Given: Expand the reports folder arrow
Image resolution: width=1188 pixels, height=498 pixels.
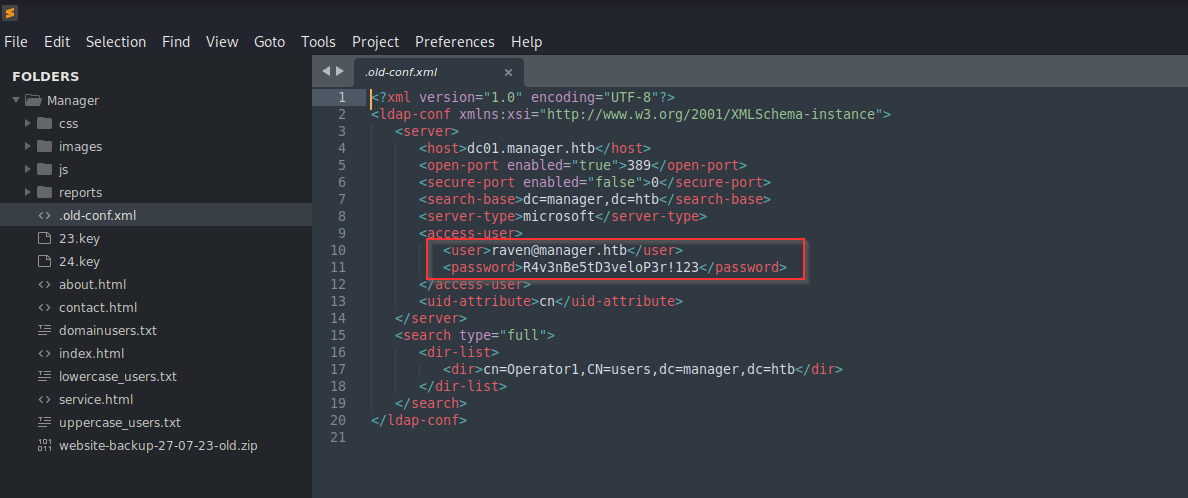Looking at the screenshot, I should (x=28, y=193).
